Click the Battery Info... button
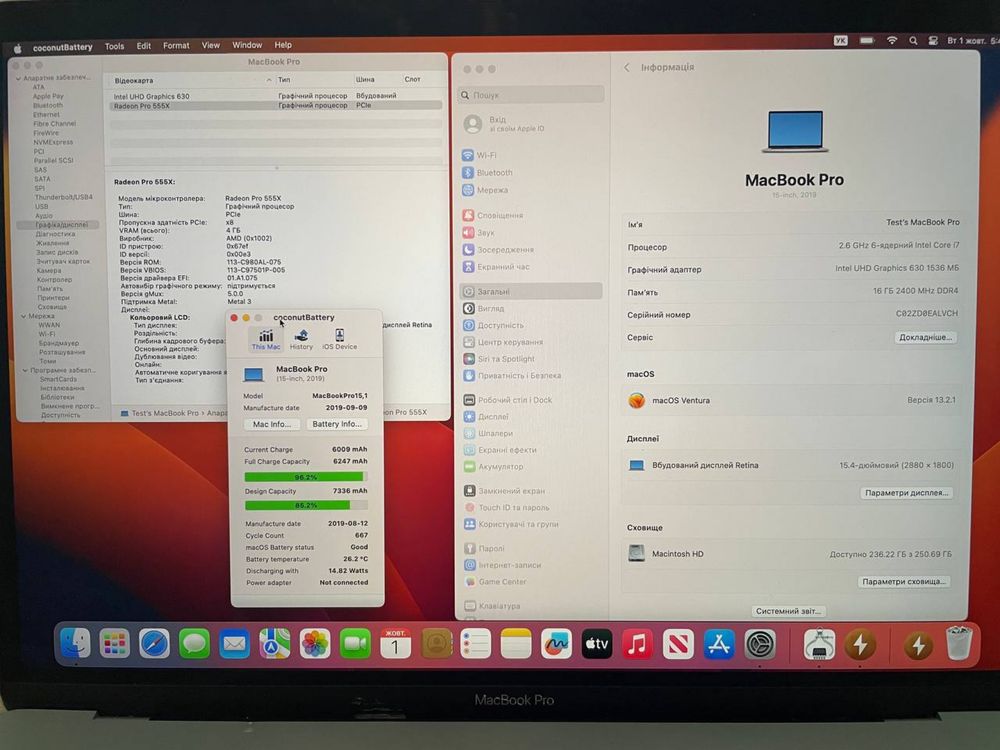The height and width of the screenshot is (750, 1000). [x=337, y=424]
